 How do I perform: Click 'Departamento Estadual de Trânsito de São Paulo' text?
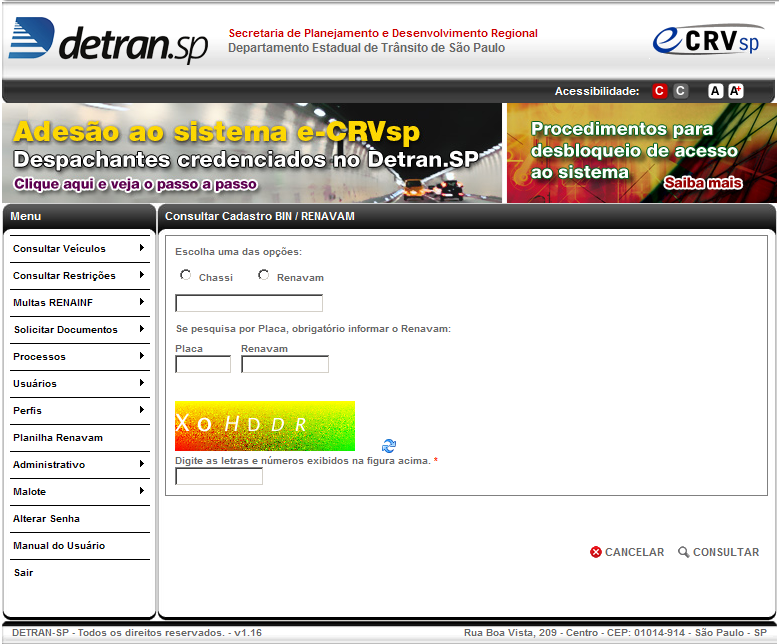pos(367,48)
